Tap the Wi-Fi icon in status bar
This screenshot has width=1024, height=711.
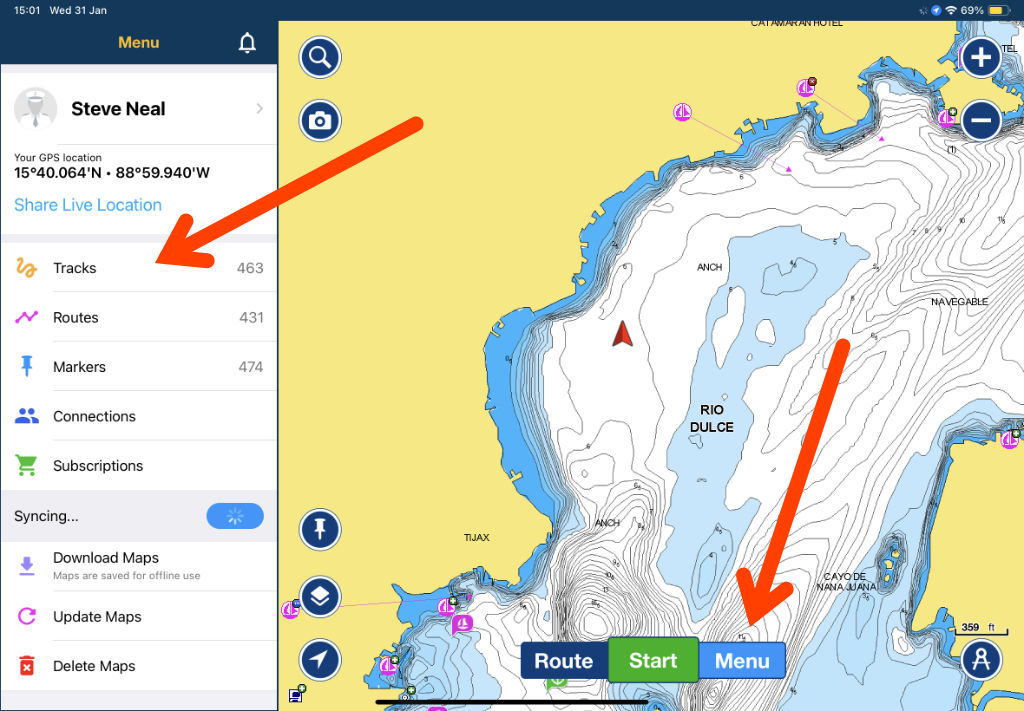[951, 10]
